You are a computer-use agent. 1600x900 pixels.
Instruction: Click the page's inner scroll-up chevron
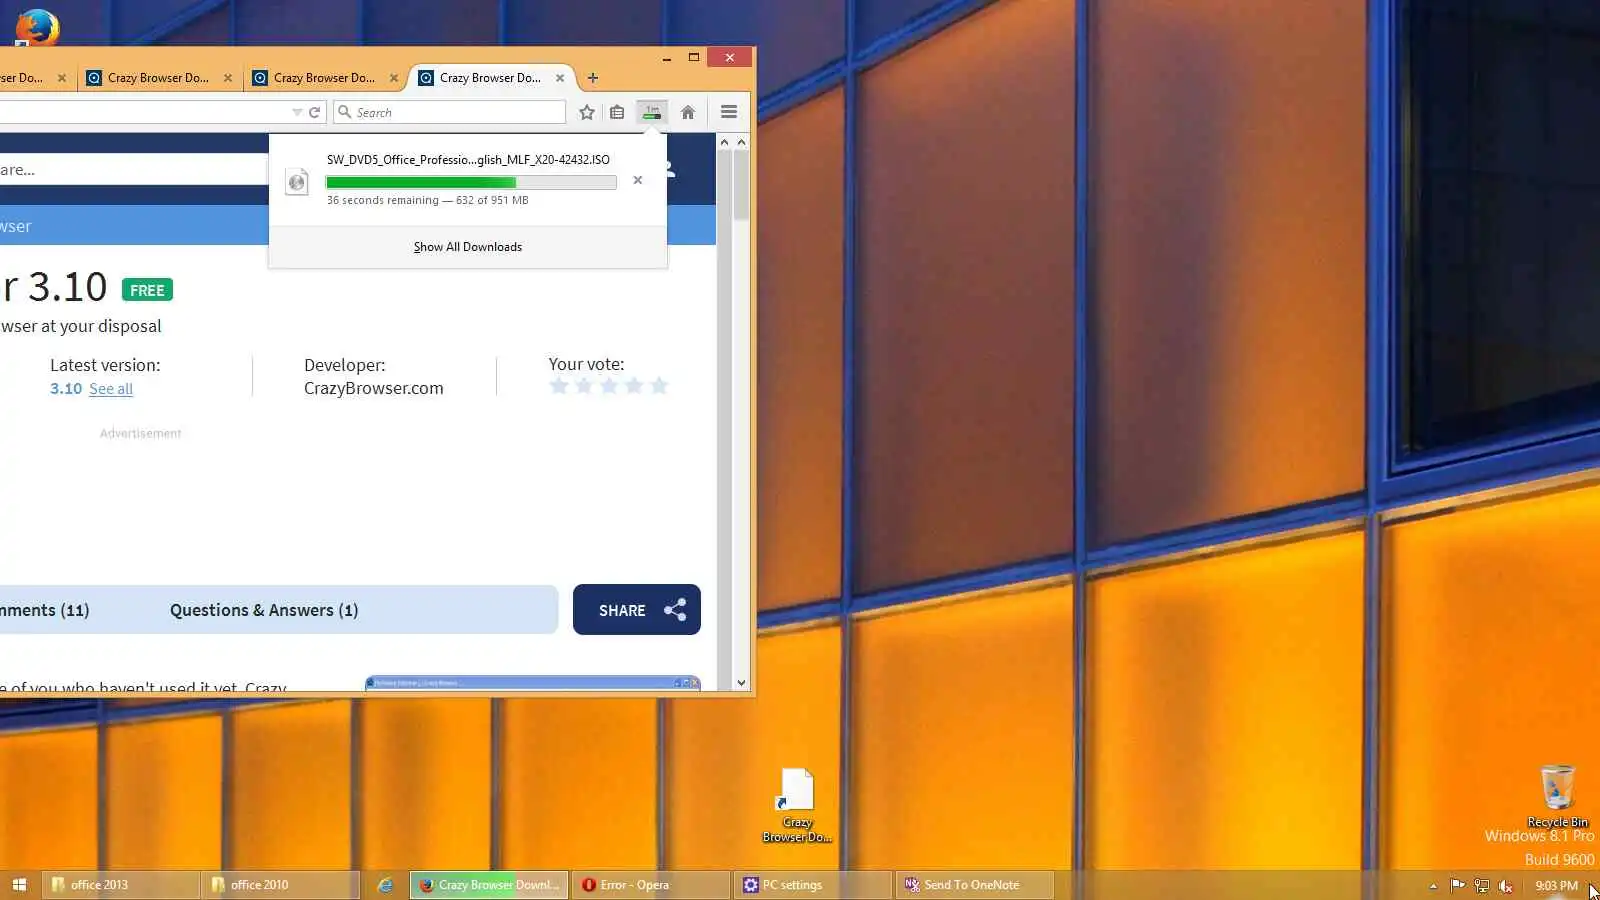click(x=724, y=142)
